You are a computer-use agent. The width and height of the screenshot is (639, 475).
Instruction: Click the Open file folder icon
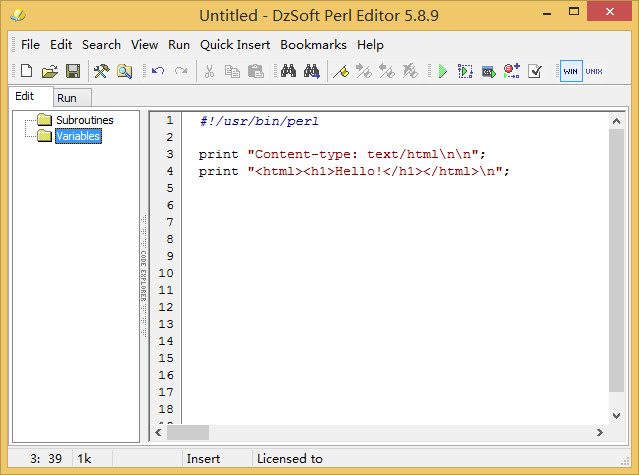[49, 71]
